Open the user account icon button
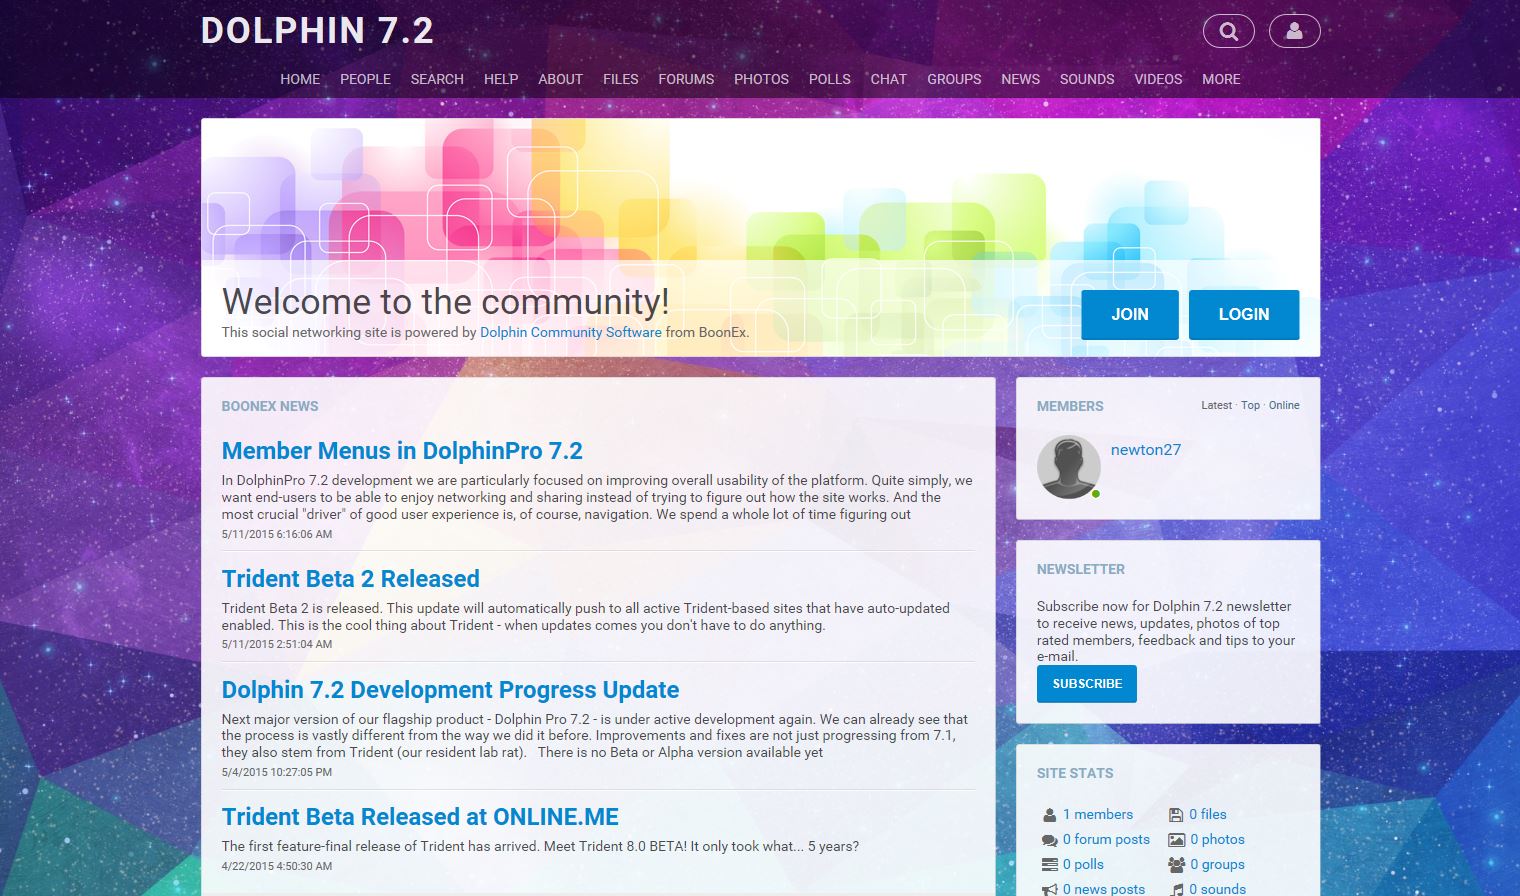This screenshot has height=896, width=1520. pyautogui.click(x=1294, y=31)
